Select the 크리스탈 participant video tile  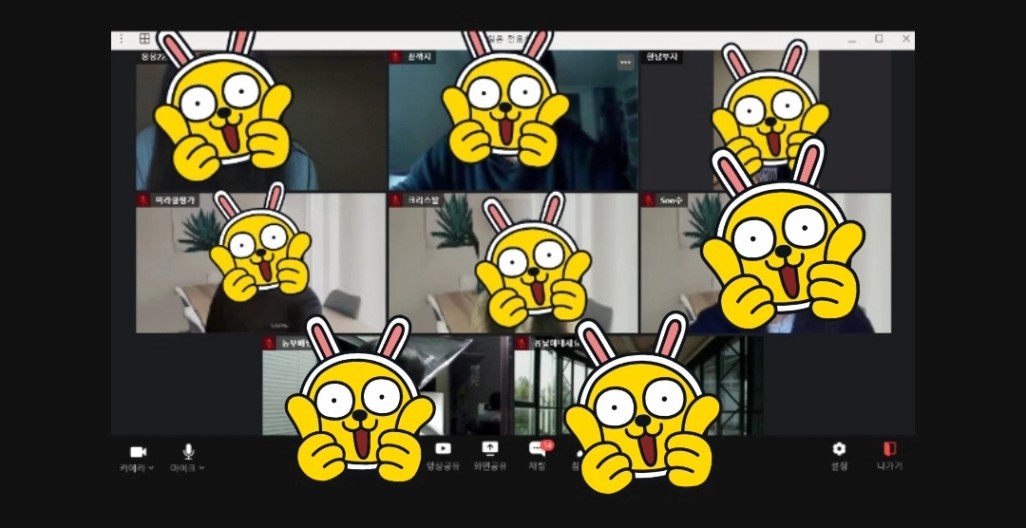[512, 263]
